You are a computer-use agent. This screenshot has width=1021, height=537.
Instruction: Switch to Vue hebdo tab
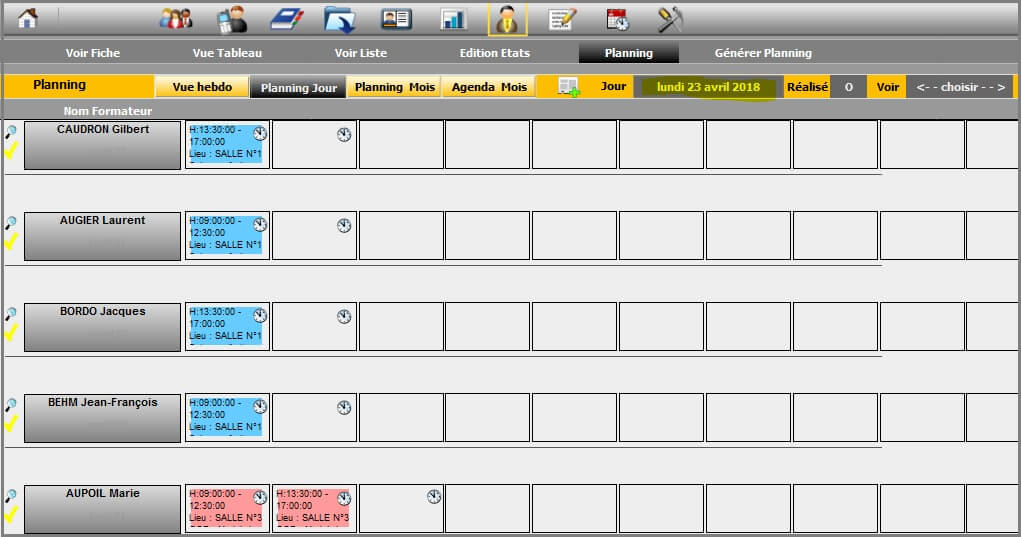202,87
